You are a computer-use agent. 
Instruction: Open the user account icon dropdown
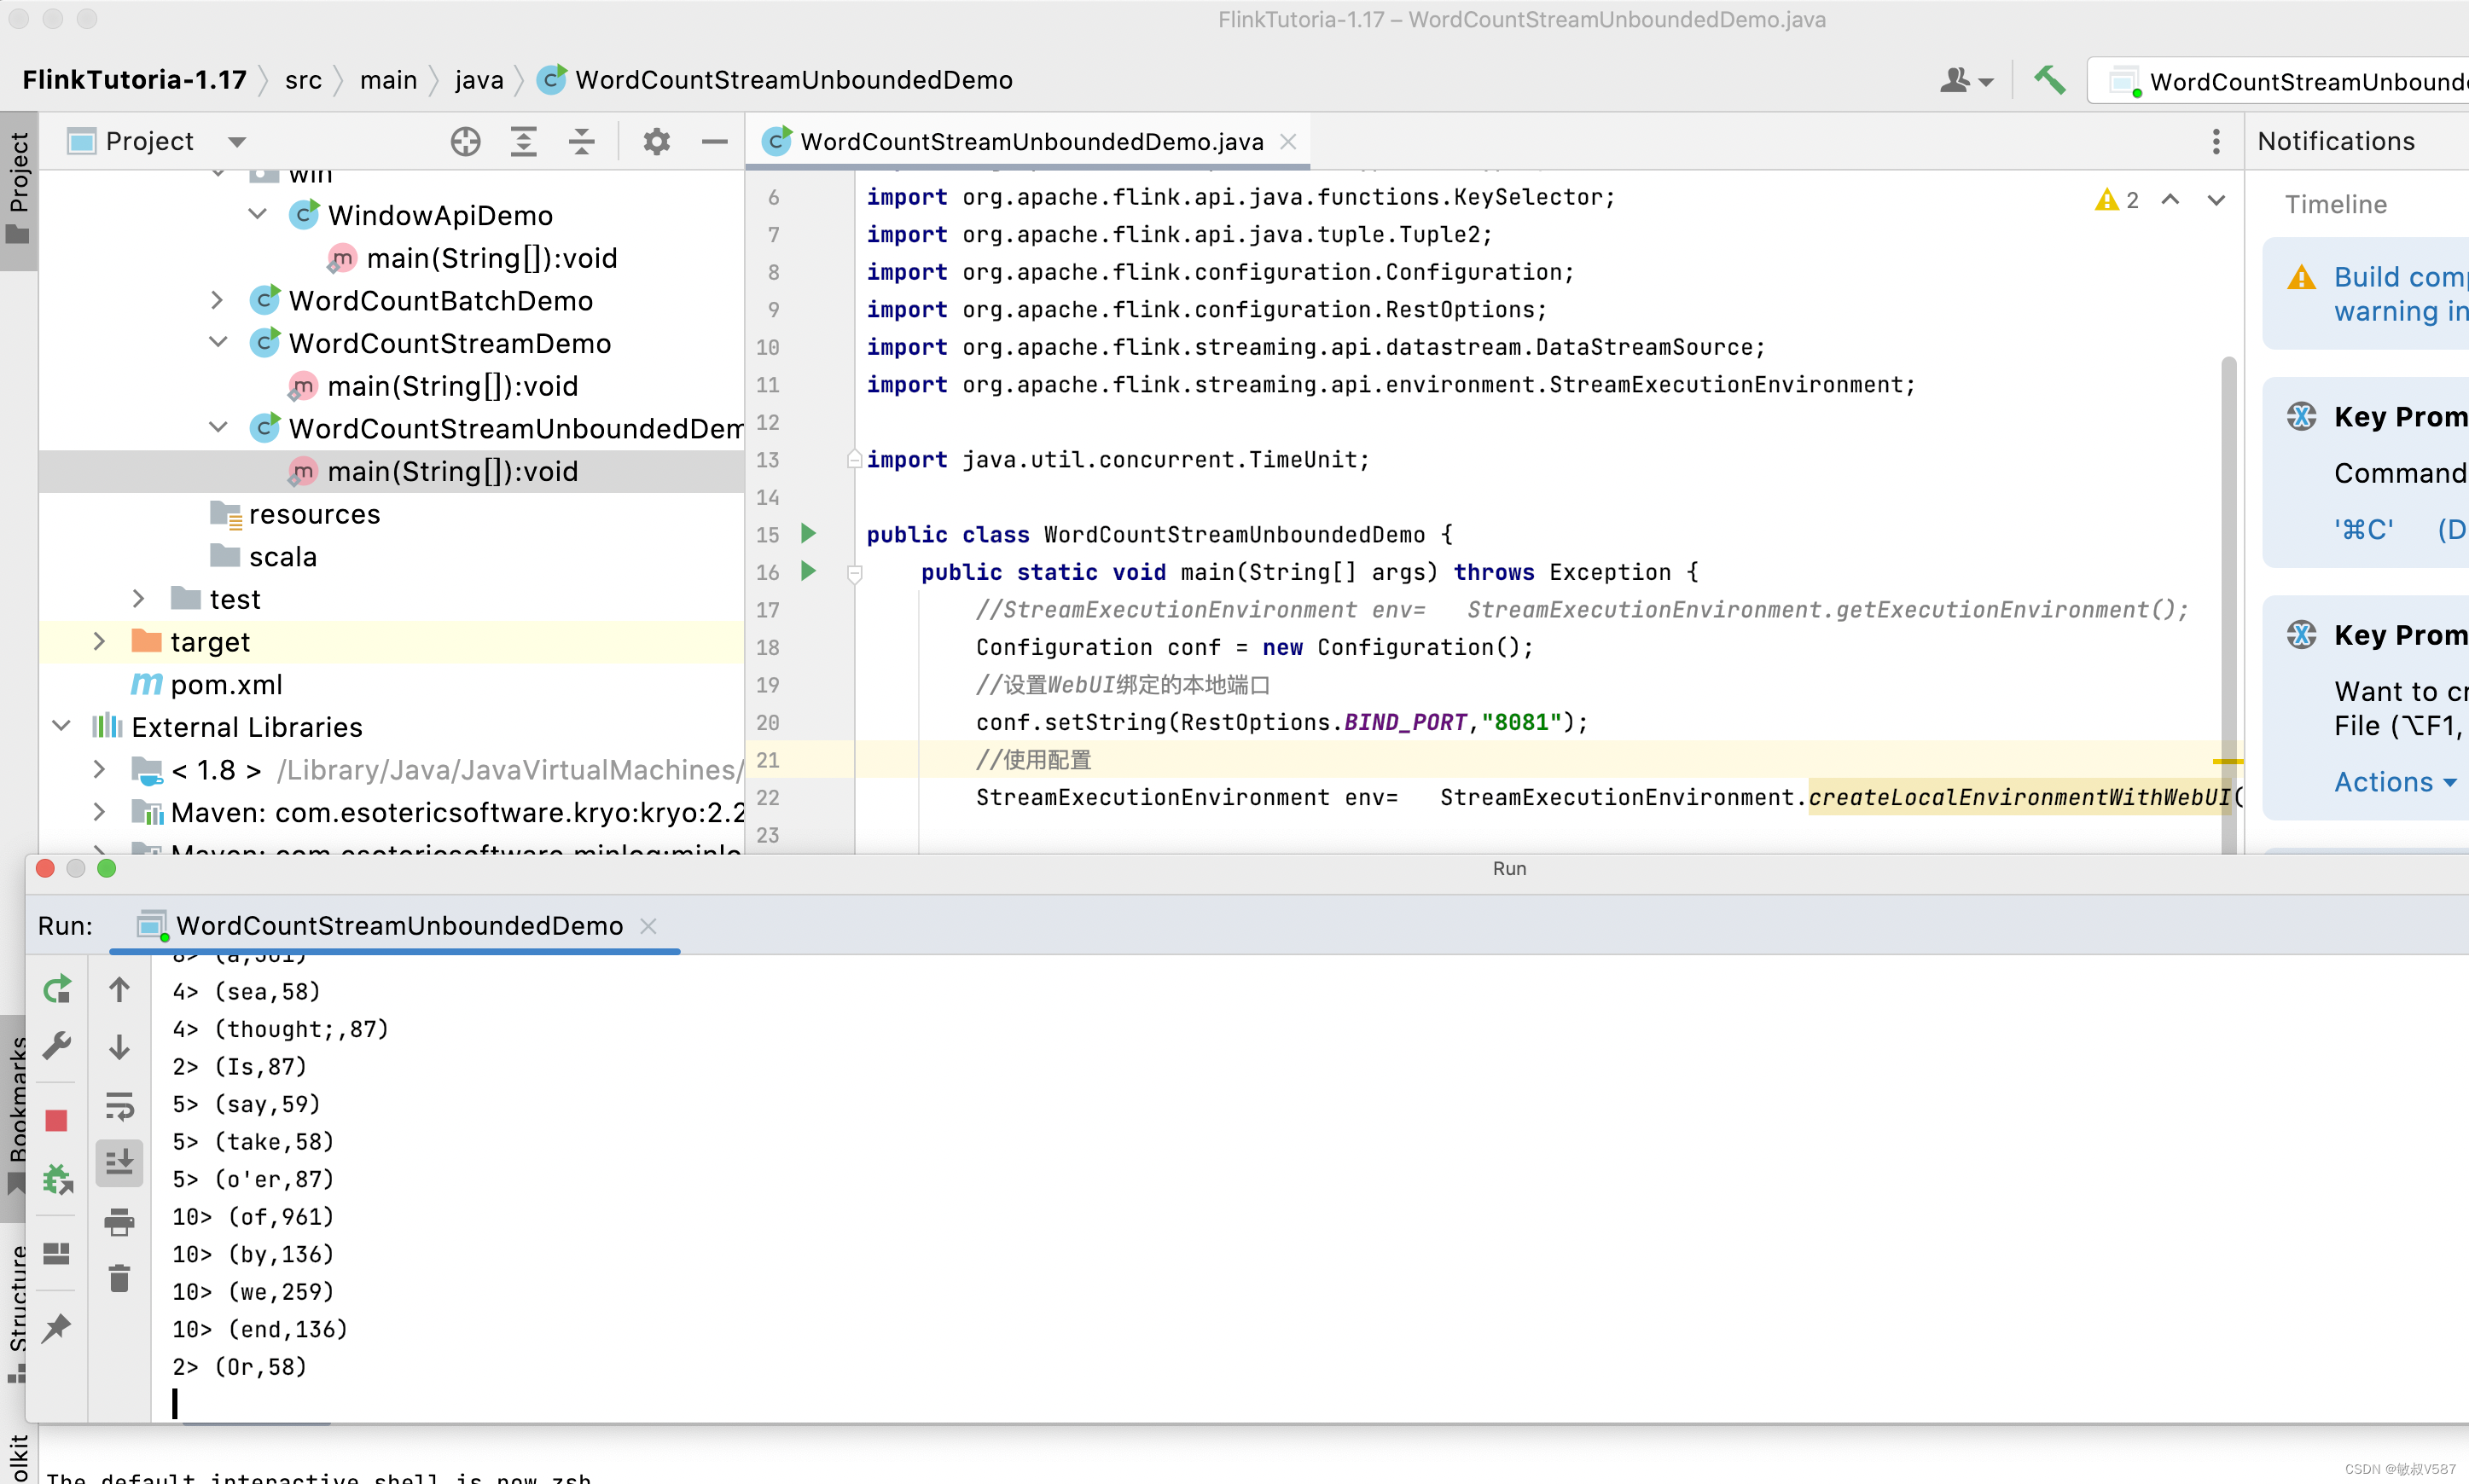1966,80
